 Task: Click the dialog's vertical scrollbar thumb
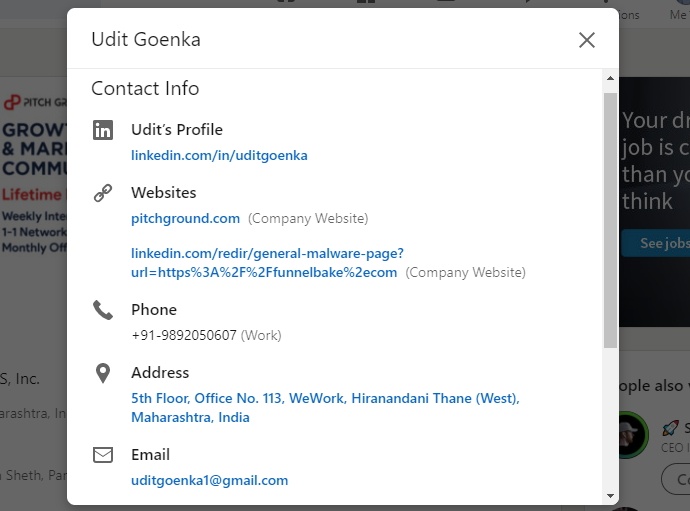(610, 221)
